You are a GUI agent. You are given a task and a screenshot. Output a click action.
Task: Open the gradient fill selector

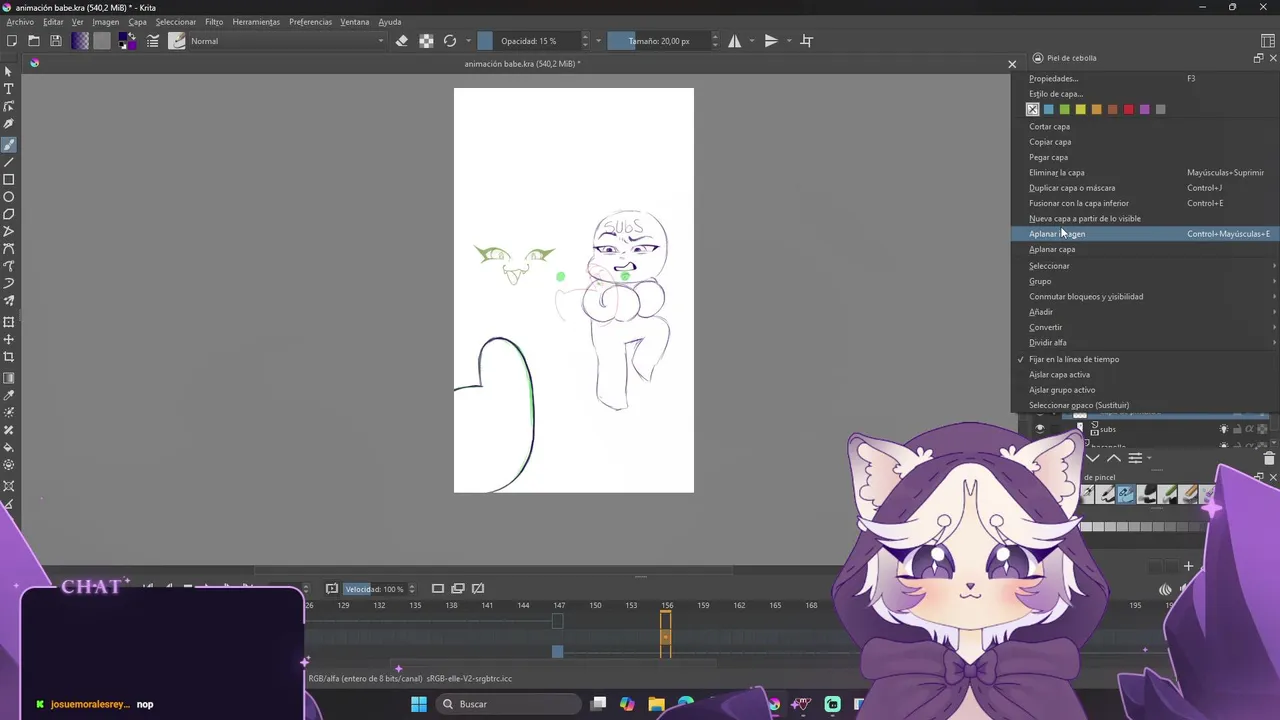click(80, 41)
